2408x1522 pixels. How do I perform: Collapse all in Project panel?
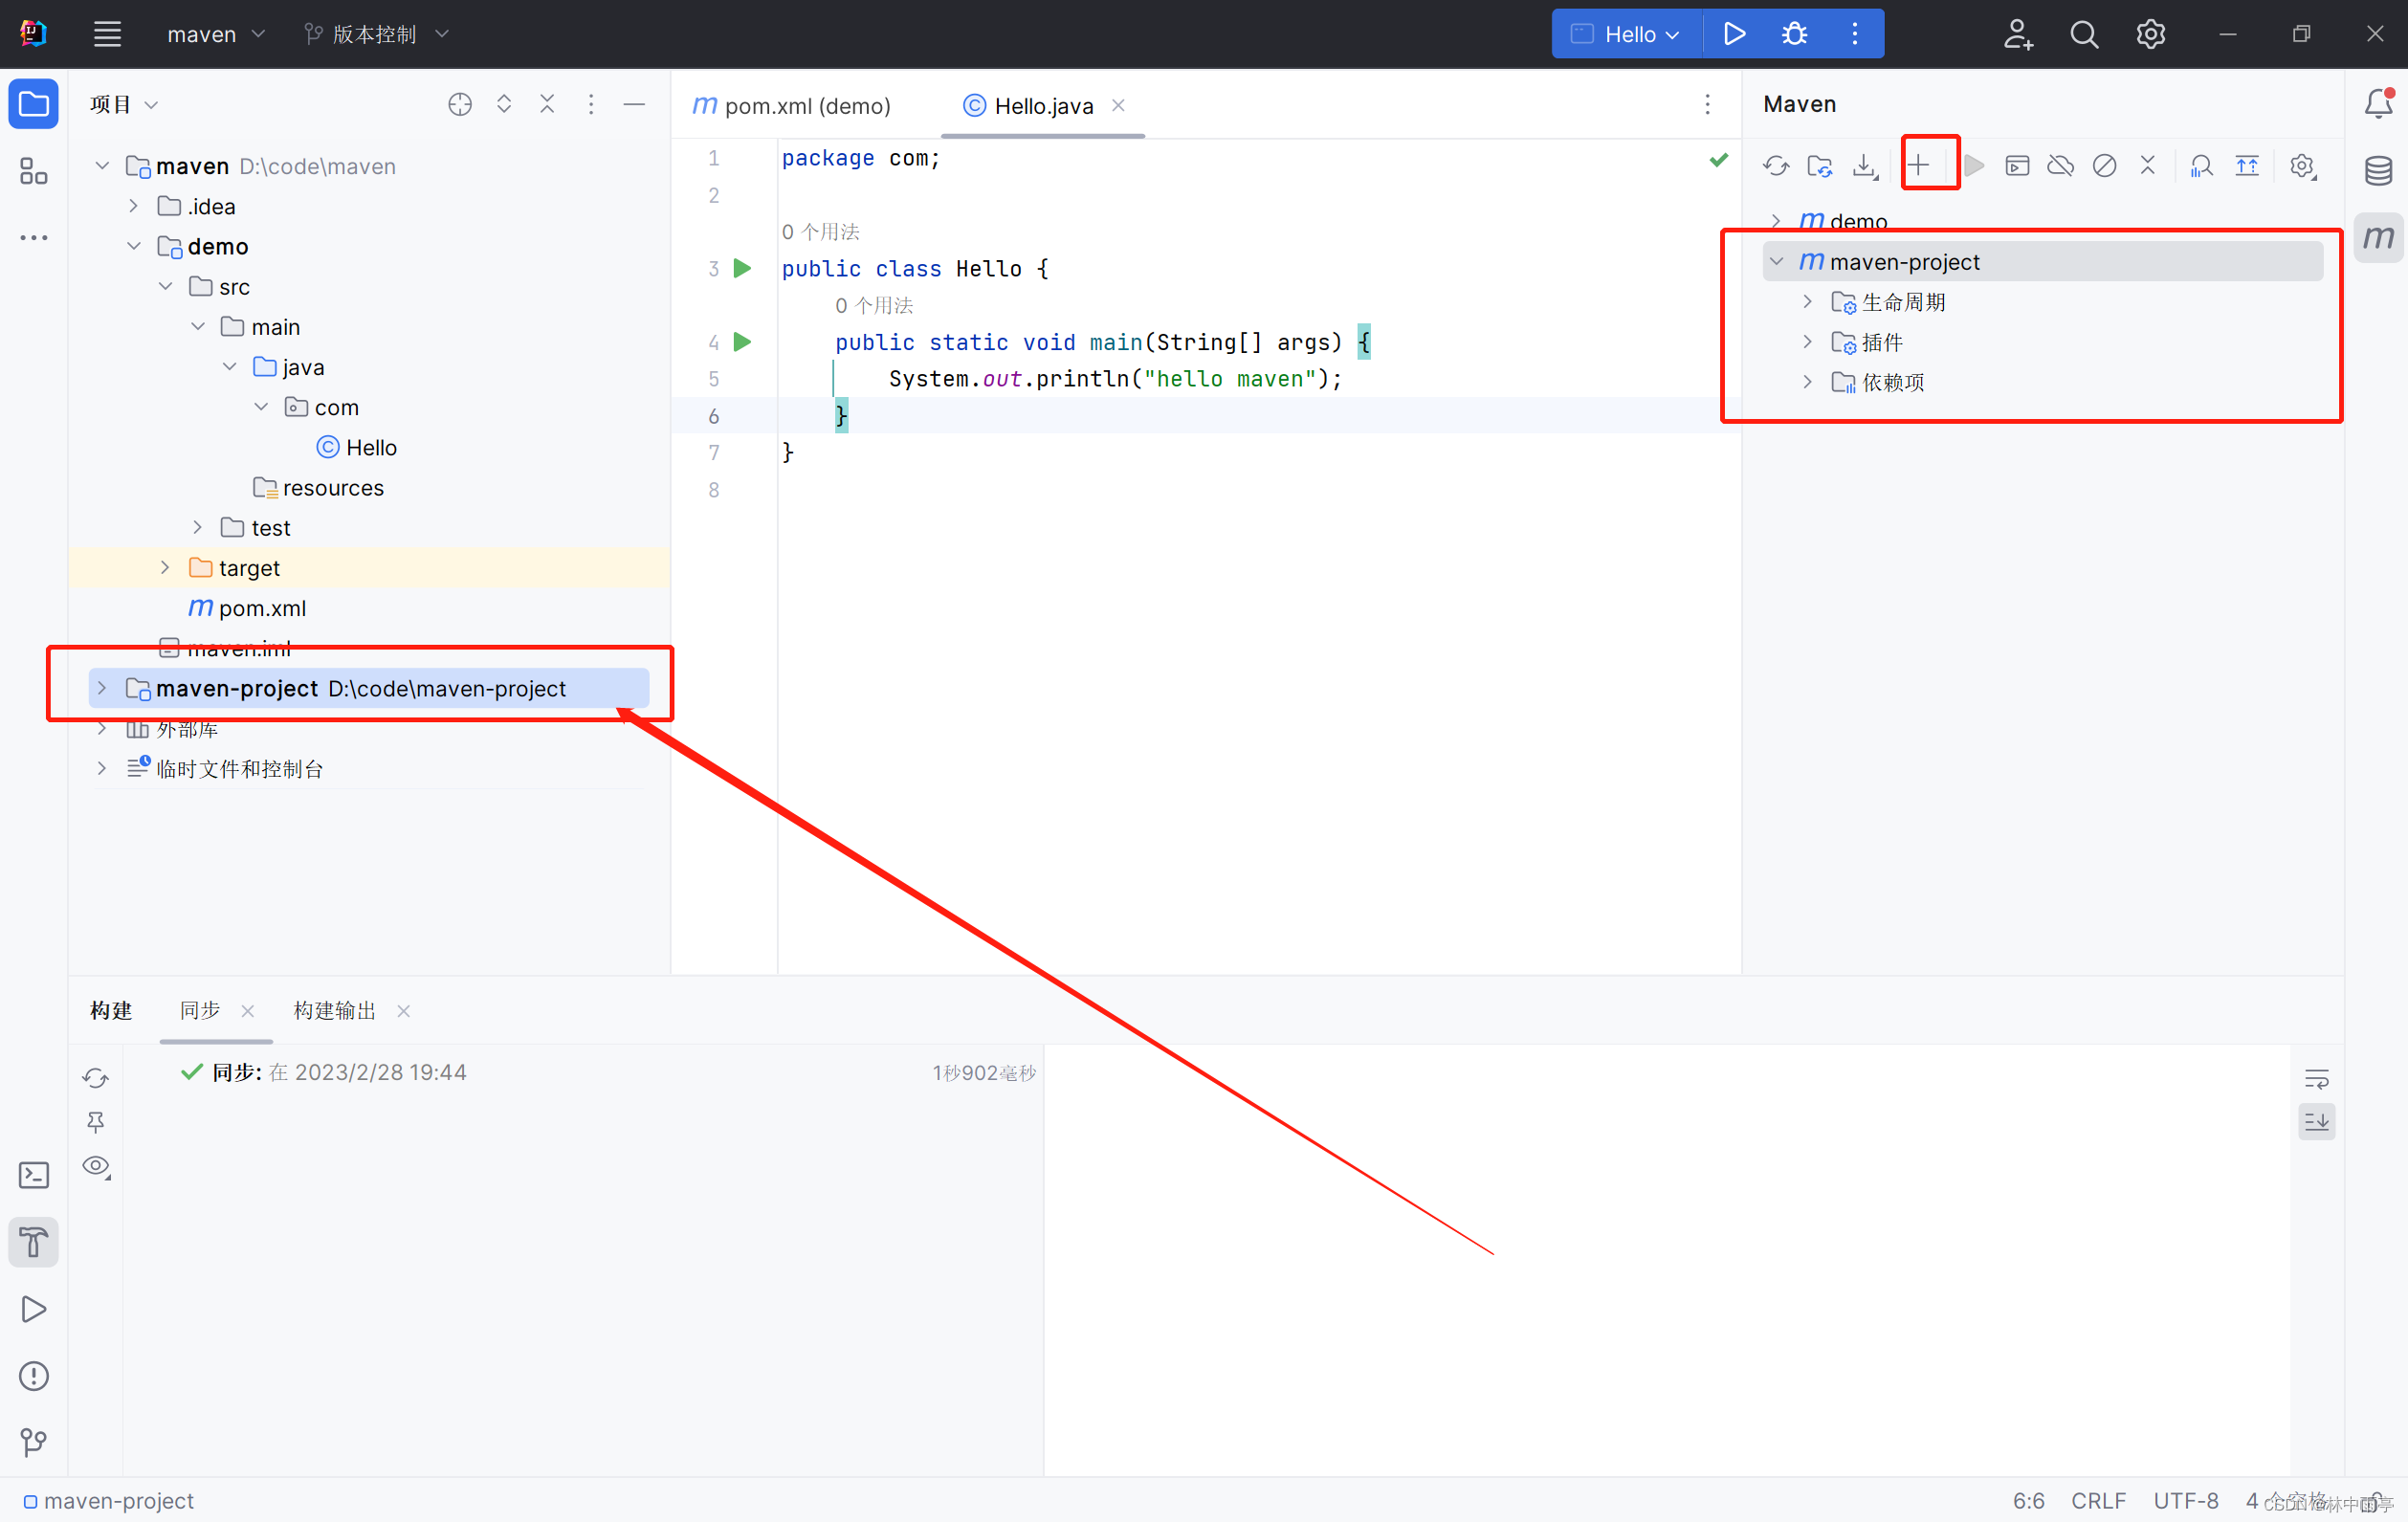point(547,104)
